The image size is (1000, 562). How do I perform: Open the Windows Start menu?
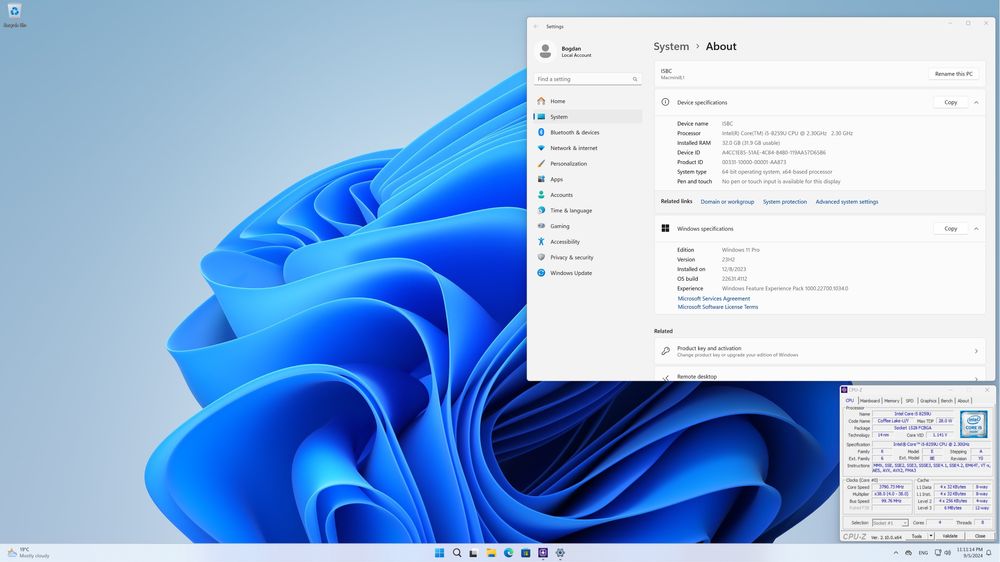point(439,552)
